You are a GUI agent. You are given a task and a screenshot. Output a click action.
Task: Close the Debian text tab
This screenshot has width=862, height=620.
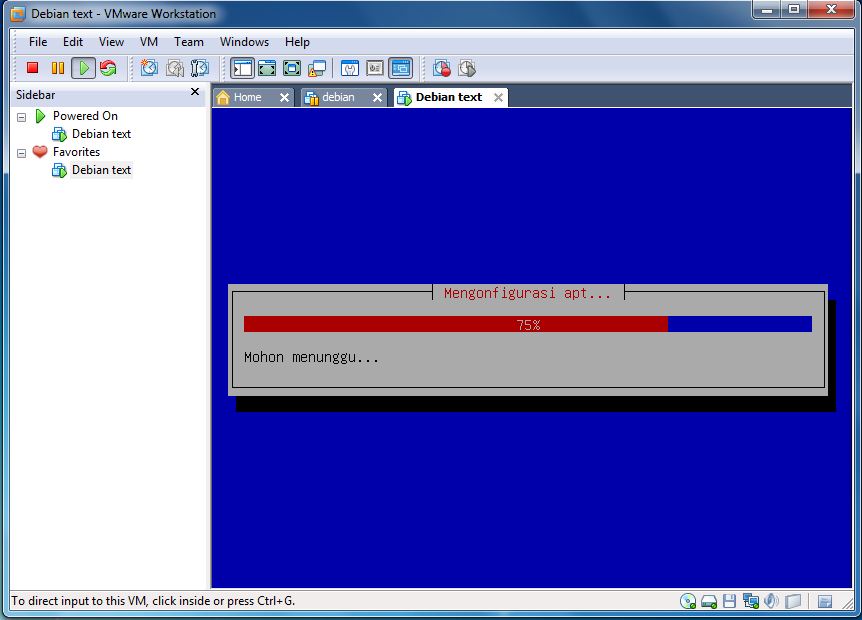pyautogui.click(x=498, y=97)
